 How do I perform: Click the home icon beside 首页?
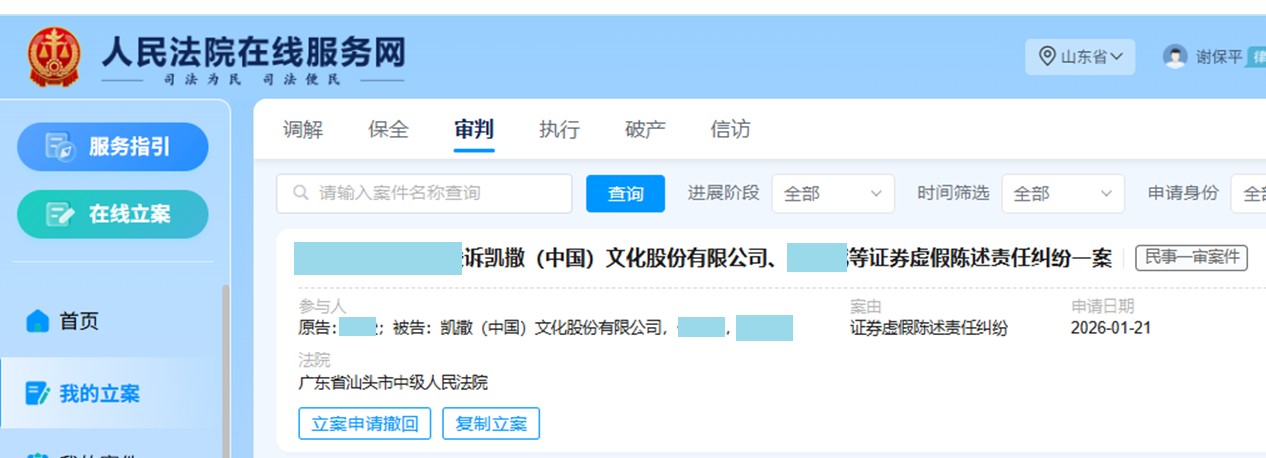click(37, 321)
